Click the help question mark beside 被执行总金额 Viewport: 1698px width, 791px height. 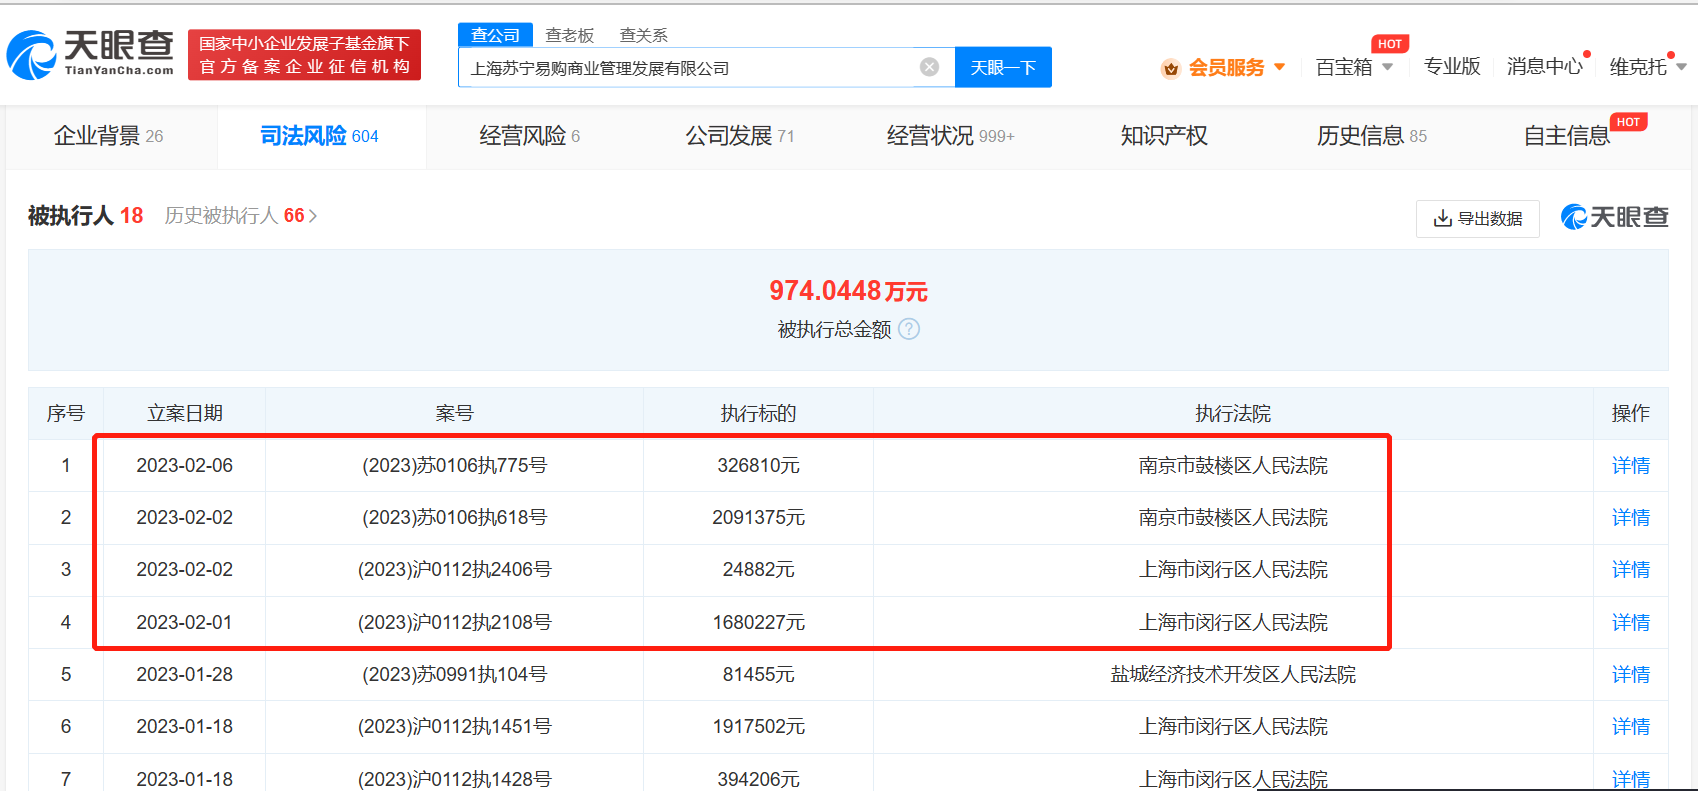909,329
